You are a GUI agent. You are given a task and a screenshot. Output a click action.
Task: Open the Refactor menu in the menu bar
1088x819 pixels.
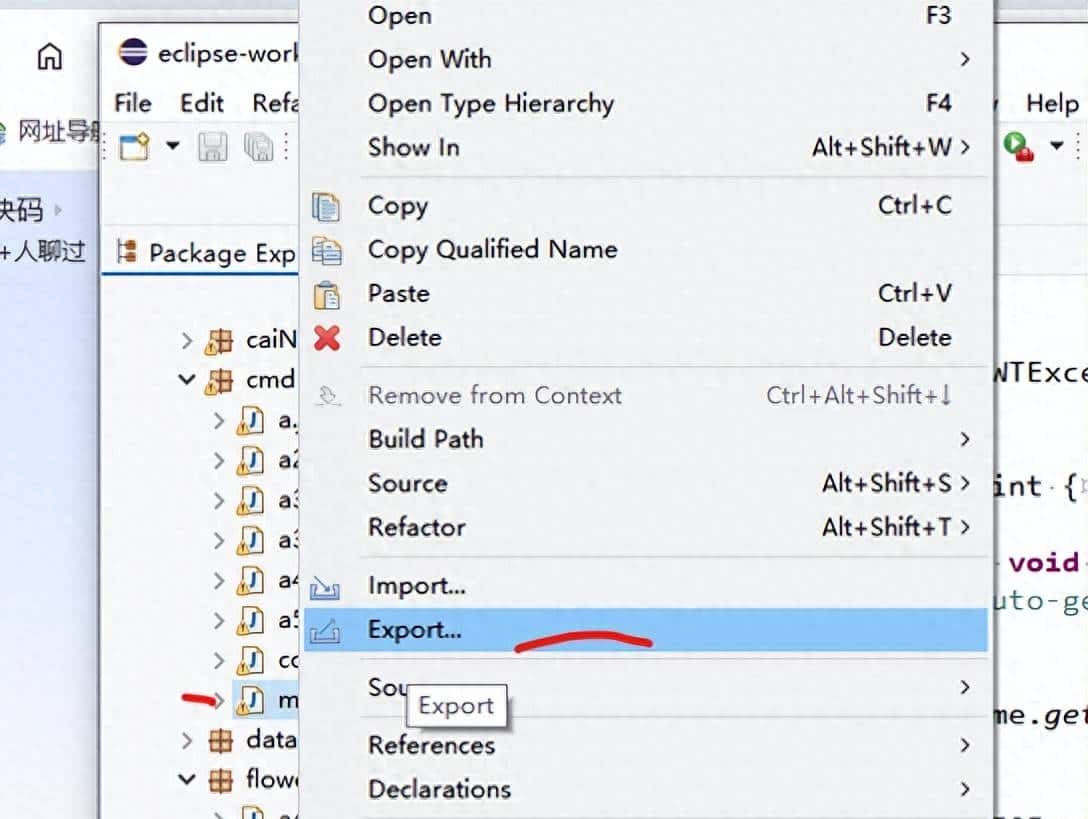tap(275, 103)
